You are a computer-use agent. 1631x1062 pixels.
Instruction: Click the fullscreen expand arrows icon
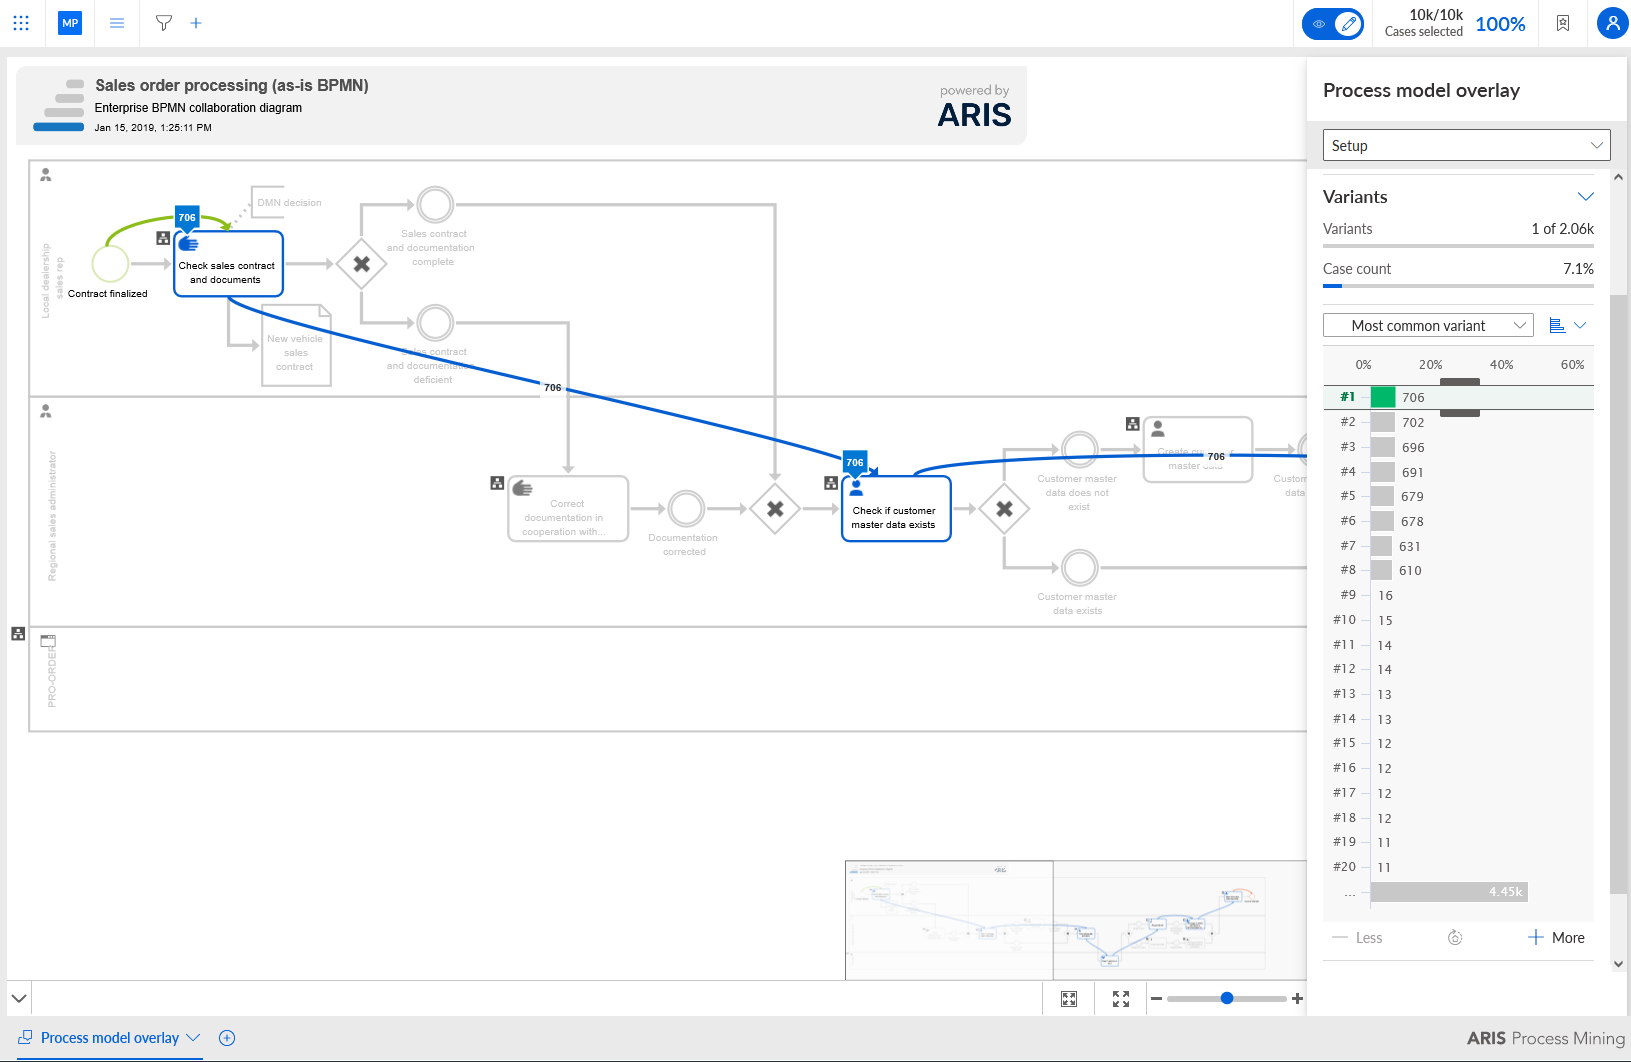[x=1121, y=999]
